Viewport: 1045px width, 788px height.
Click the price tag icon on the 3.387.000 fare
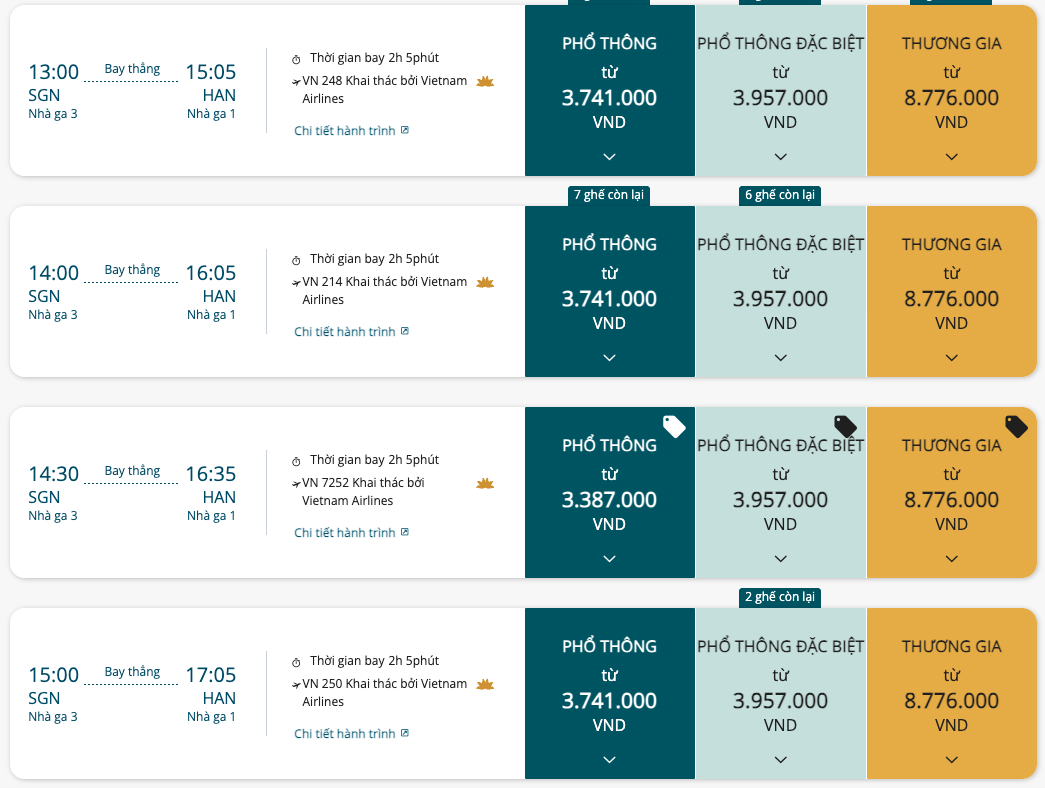pyautogui.click(x=674, y=427)
